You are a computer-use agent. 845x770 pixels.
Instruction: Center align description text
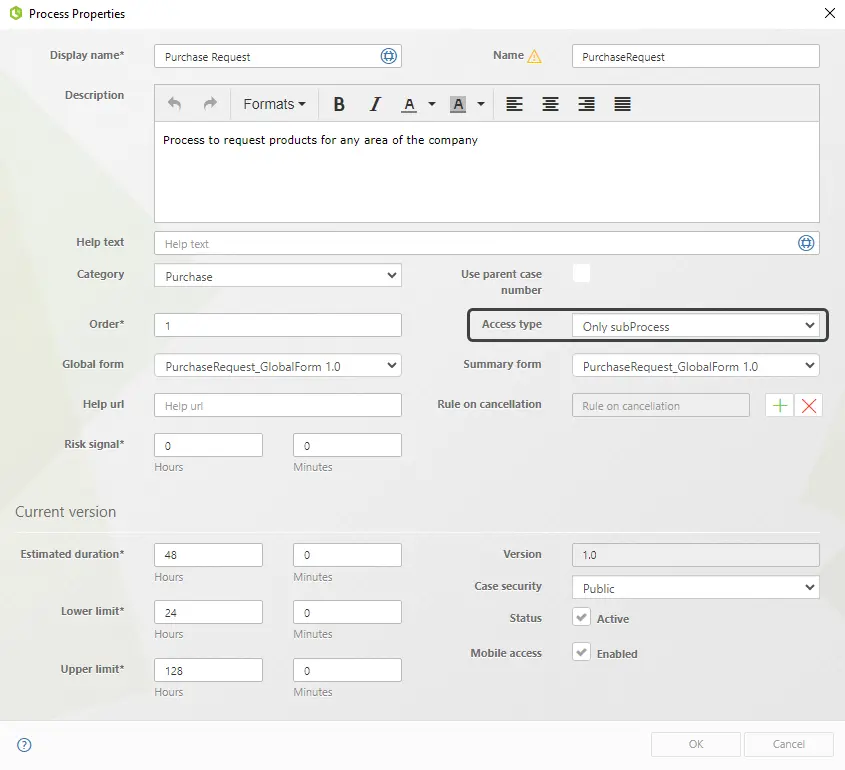(x=550, y=104)
